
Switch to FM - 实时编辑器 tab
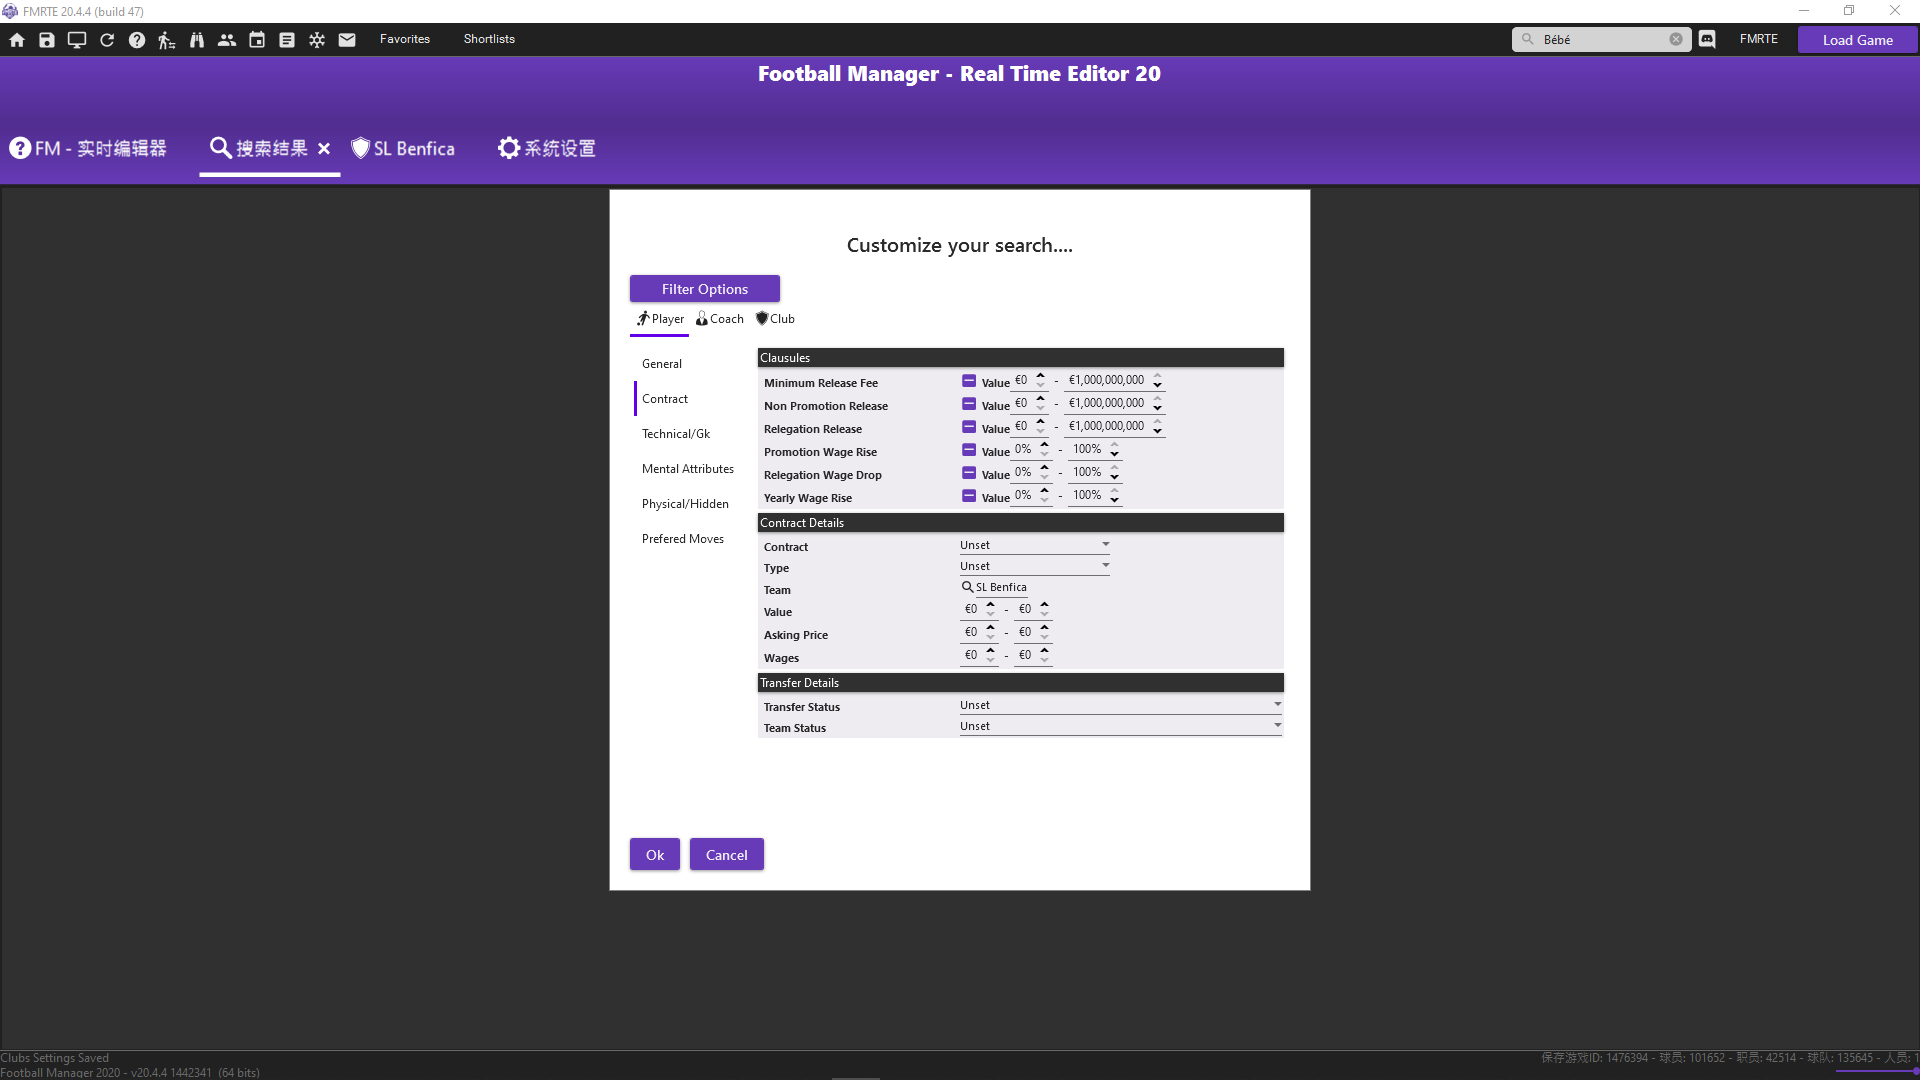[88, 148]
